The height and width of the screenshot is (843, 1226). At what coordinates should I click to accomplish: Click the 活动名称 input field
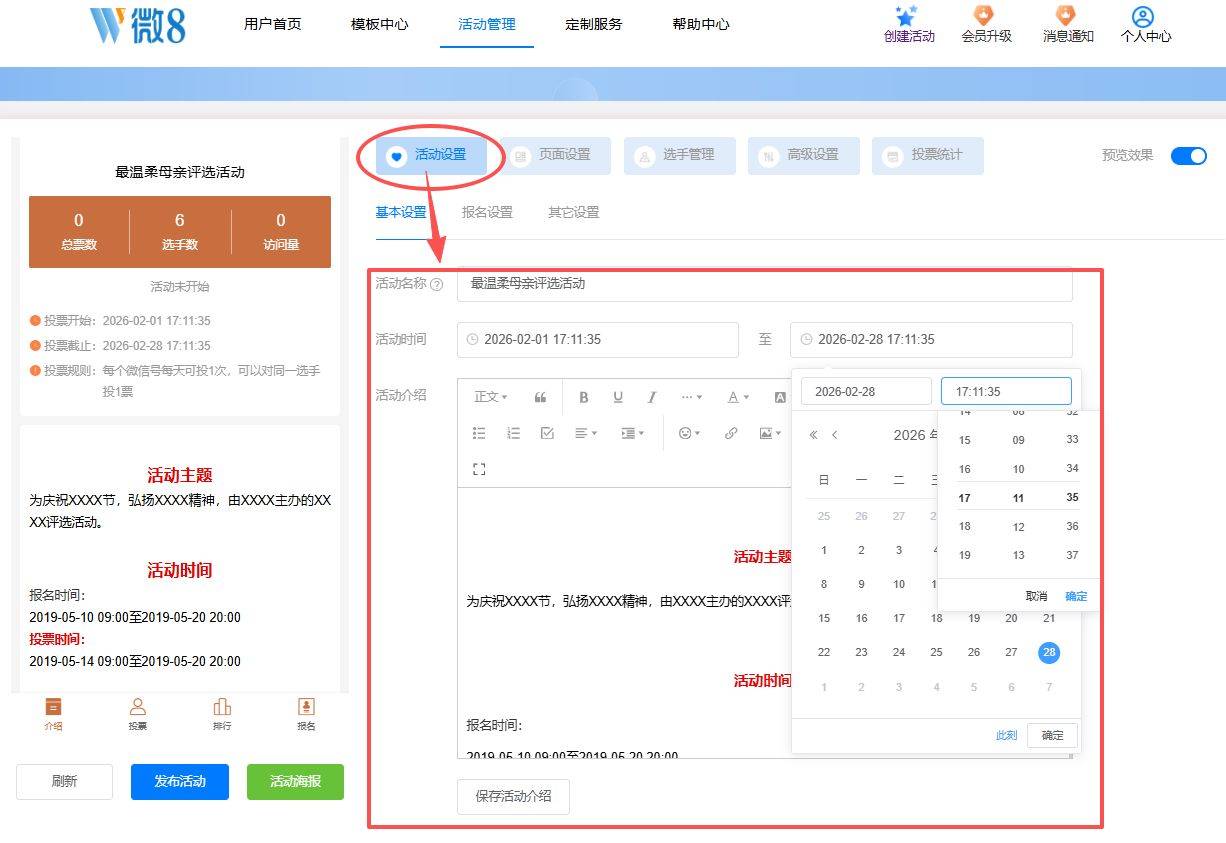coord(764,284)
